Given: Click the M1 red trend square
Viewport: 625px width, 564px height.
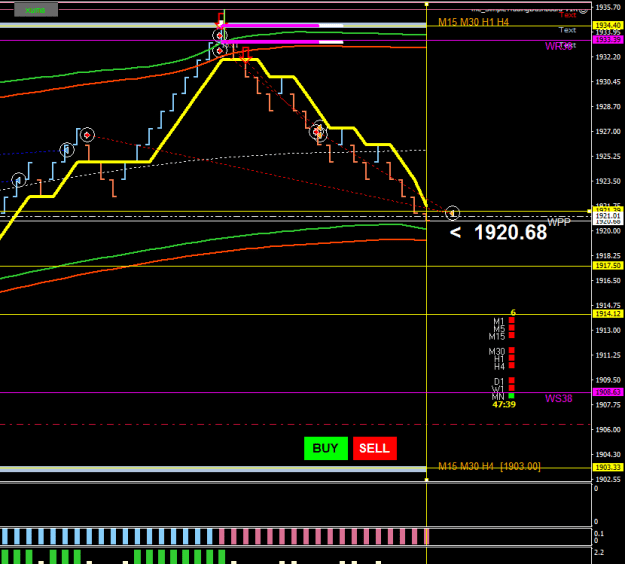Looking at the screenshot, I should [512, 320].
